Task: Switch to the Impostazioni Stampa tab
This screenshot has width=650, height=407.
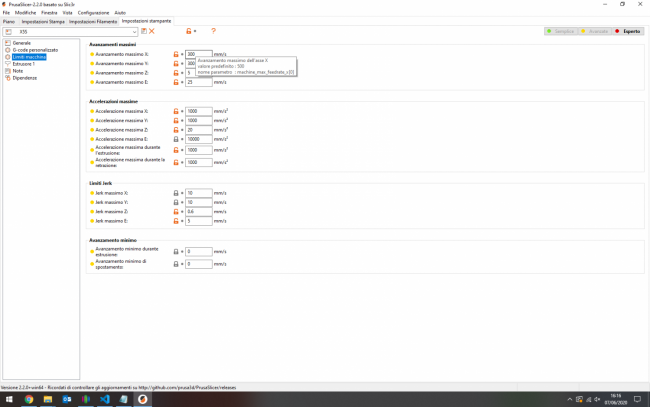Action: (43, 22)
